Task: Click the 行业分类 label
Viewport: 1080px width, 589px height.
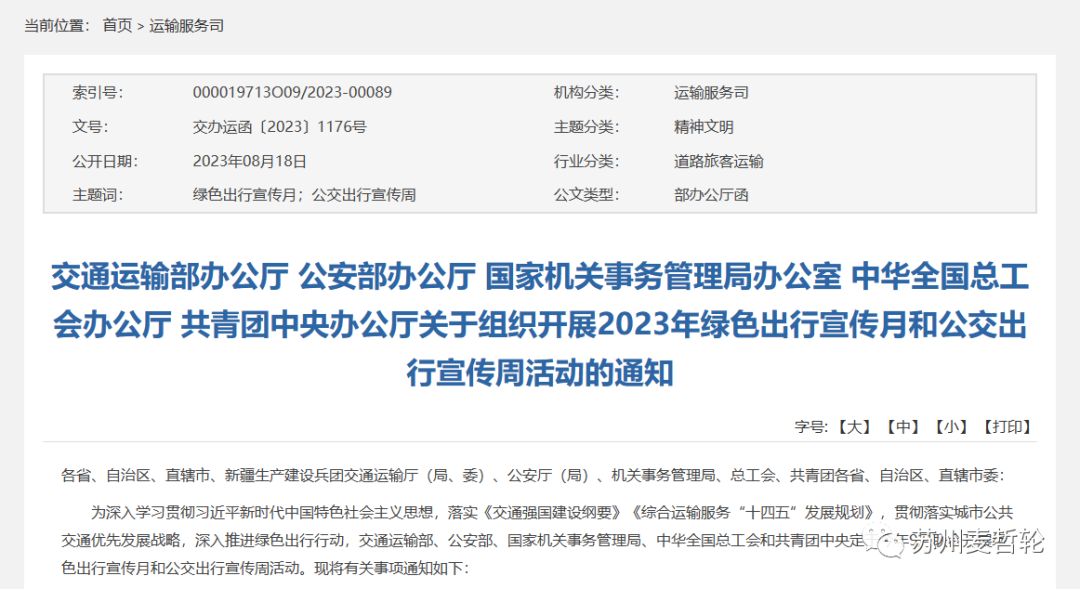Action: click(x=586, y=161)
